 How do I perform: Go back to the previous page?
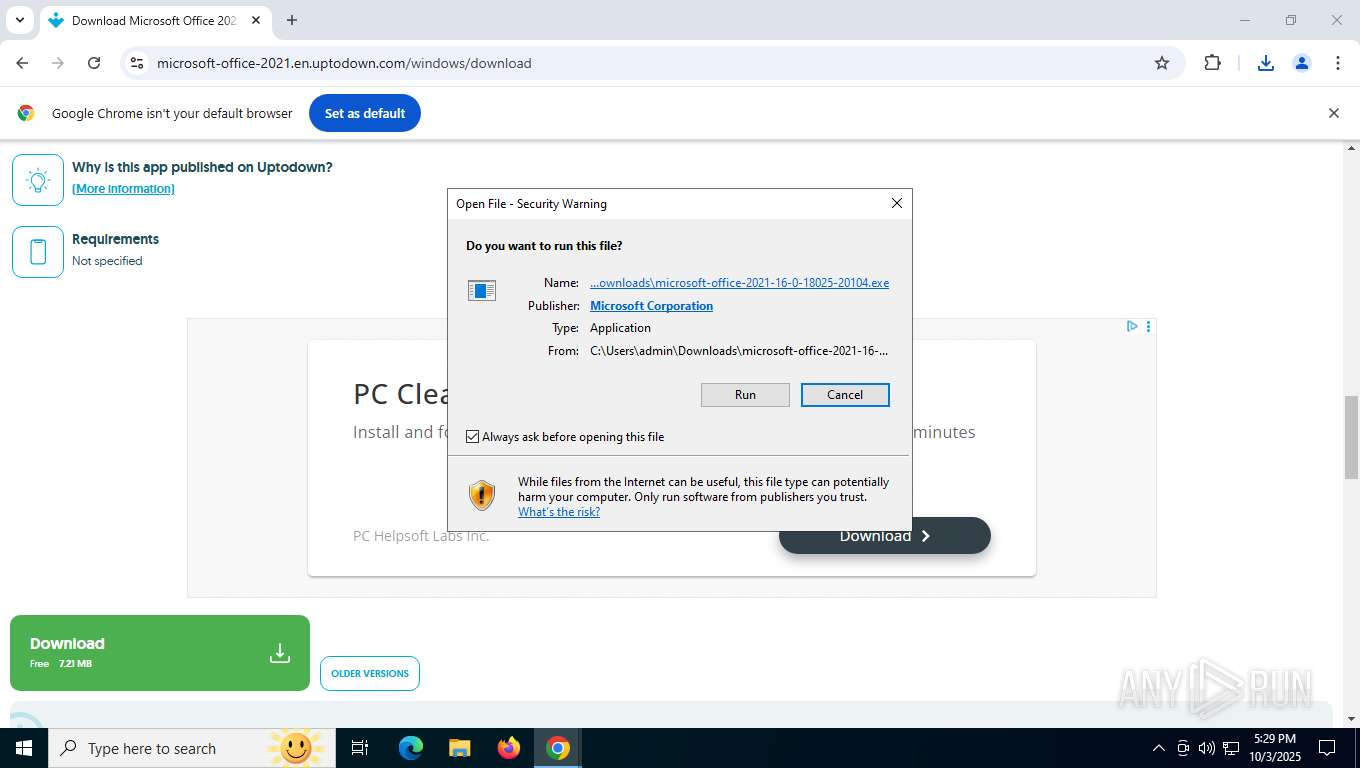22,63
